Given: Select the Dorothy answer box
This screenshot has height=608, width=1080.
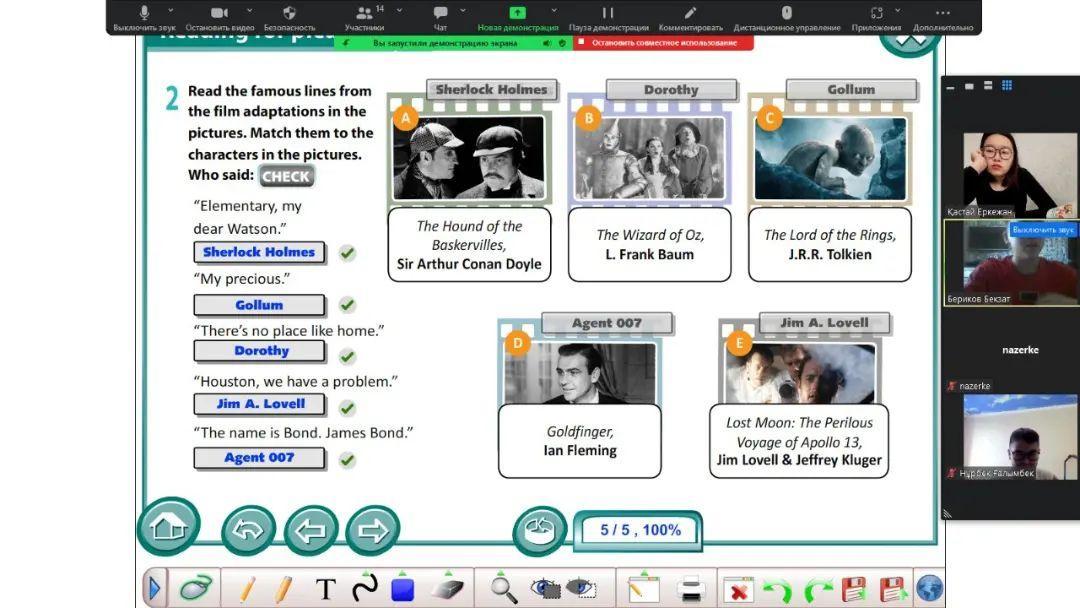Looking at the screenshot, I should (259, 351).
